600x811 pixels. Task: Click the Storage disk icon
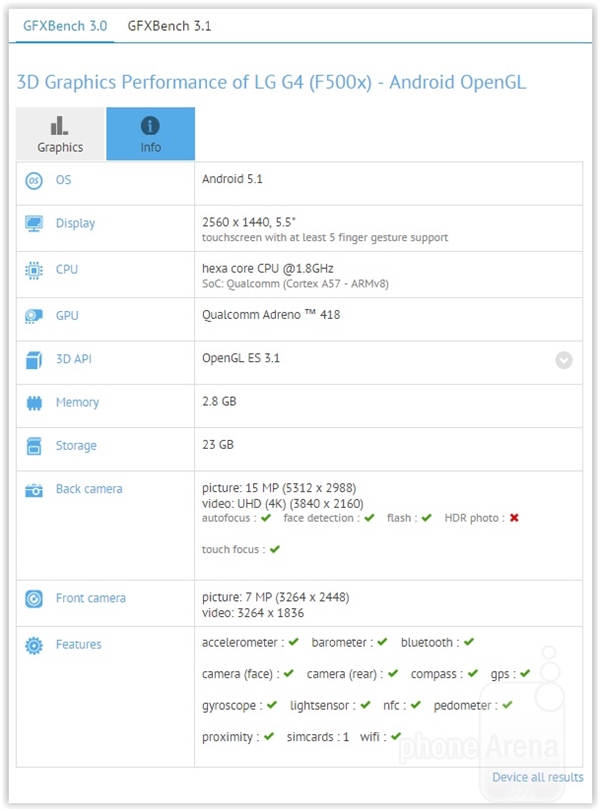34,446
